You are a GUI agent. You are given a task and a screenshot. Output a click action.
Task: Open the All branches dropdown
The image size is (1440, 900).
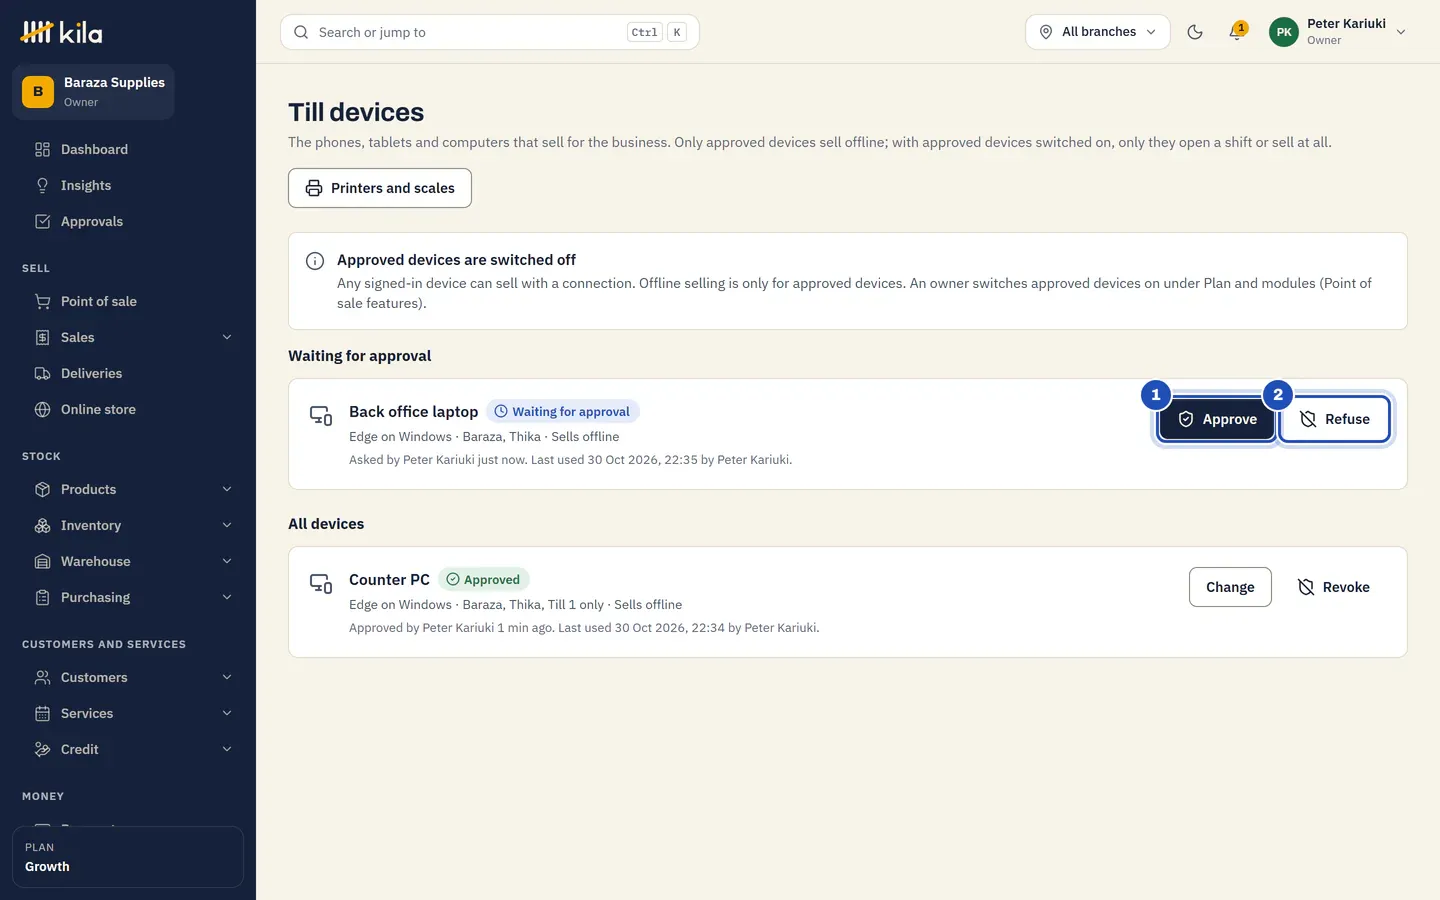1097,32
